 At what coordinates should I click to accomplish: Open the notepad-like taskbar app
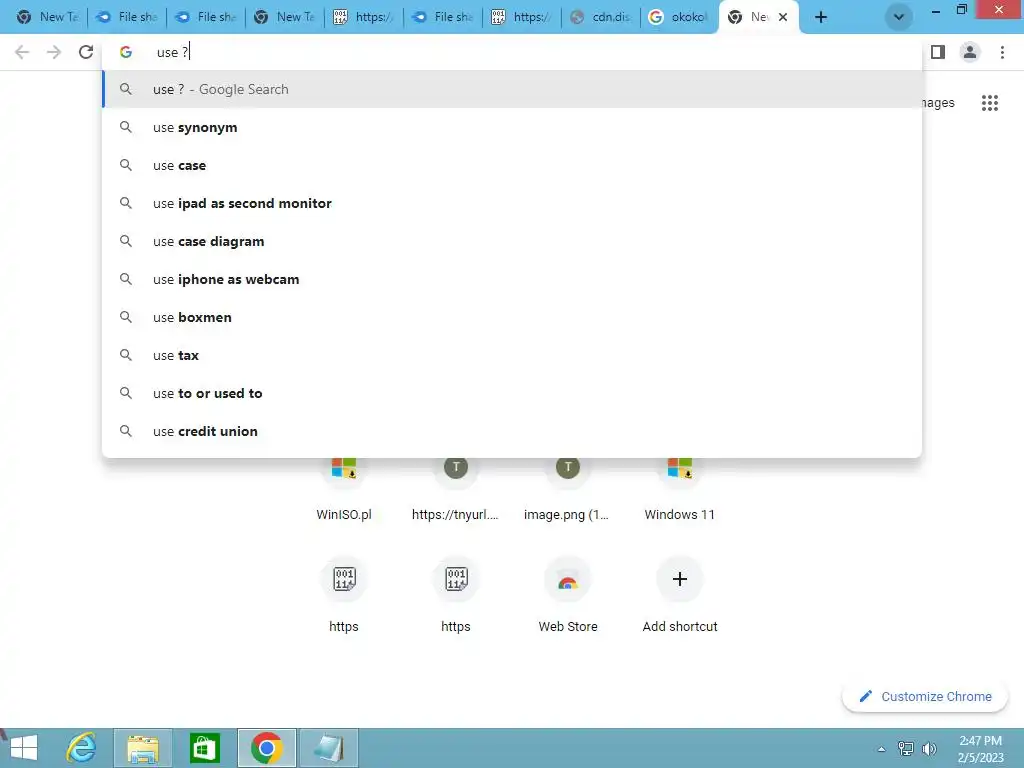(328, 748)
